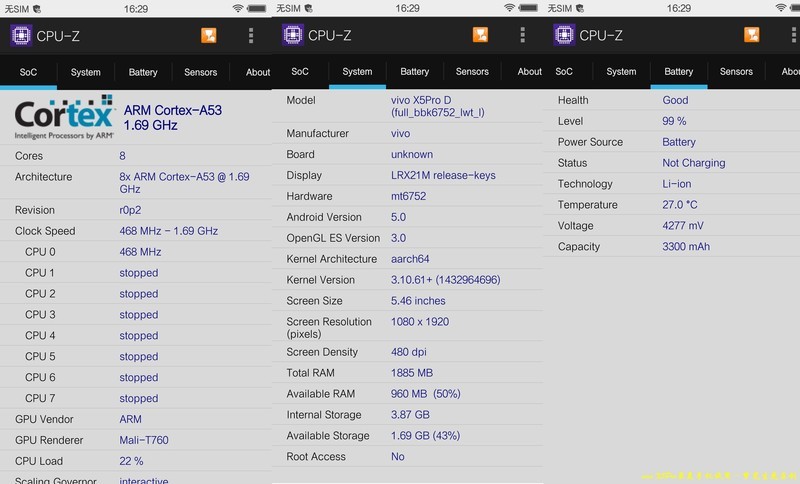
Task: Open the overflow menu in left screen
Action: click(x=251, y=35)
